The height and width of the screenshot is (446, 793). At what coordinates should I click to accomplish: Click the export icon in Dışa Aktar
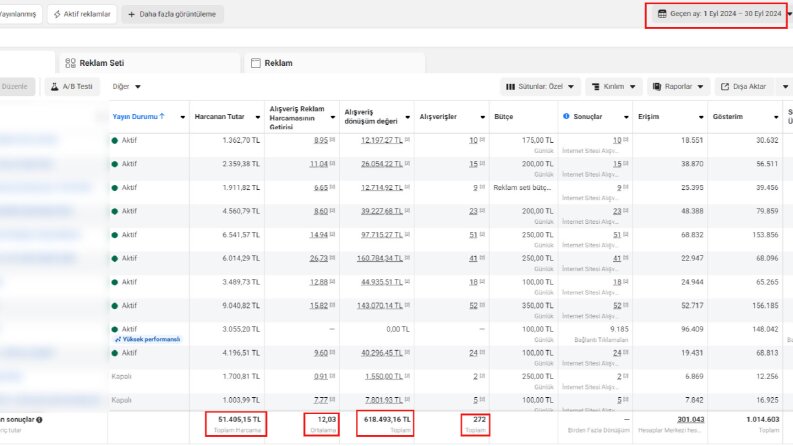click(x=725, y=86)
